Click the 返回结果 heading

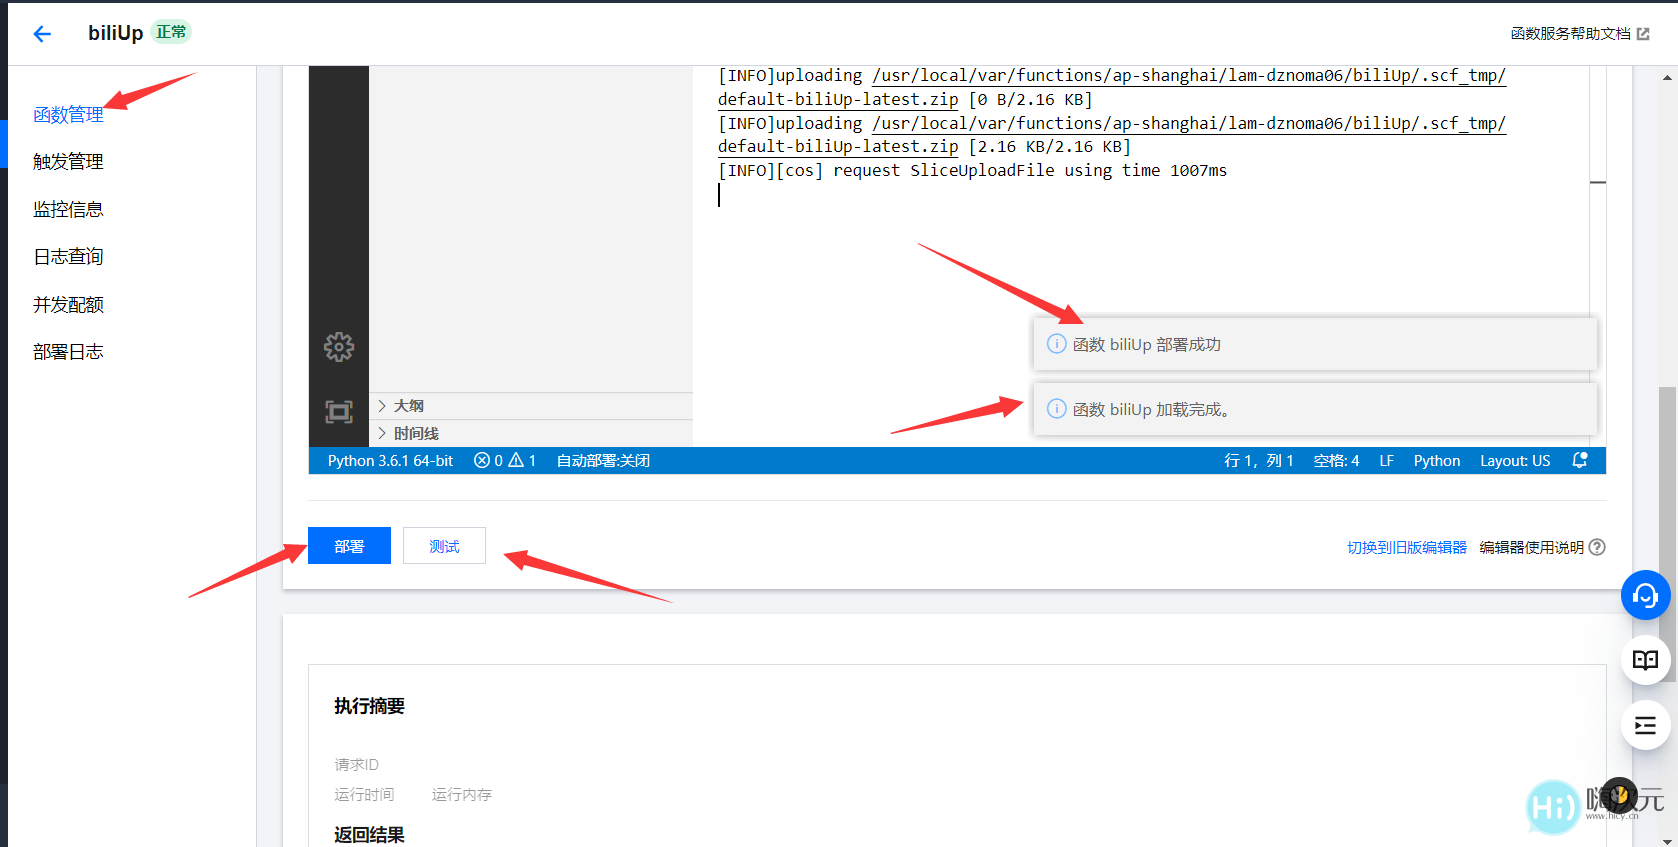tap(369, 835)
